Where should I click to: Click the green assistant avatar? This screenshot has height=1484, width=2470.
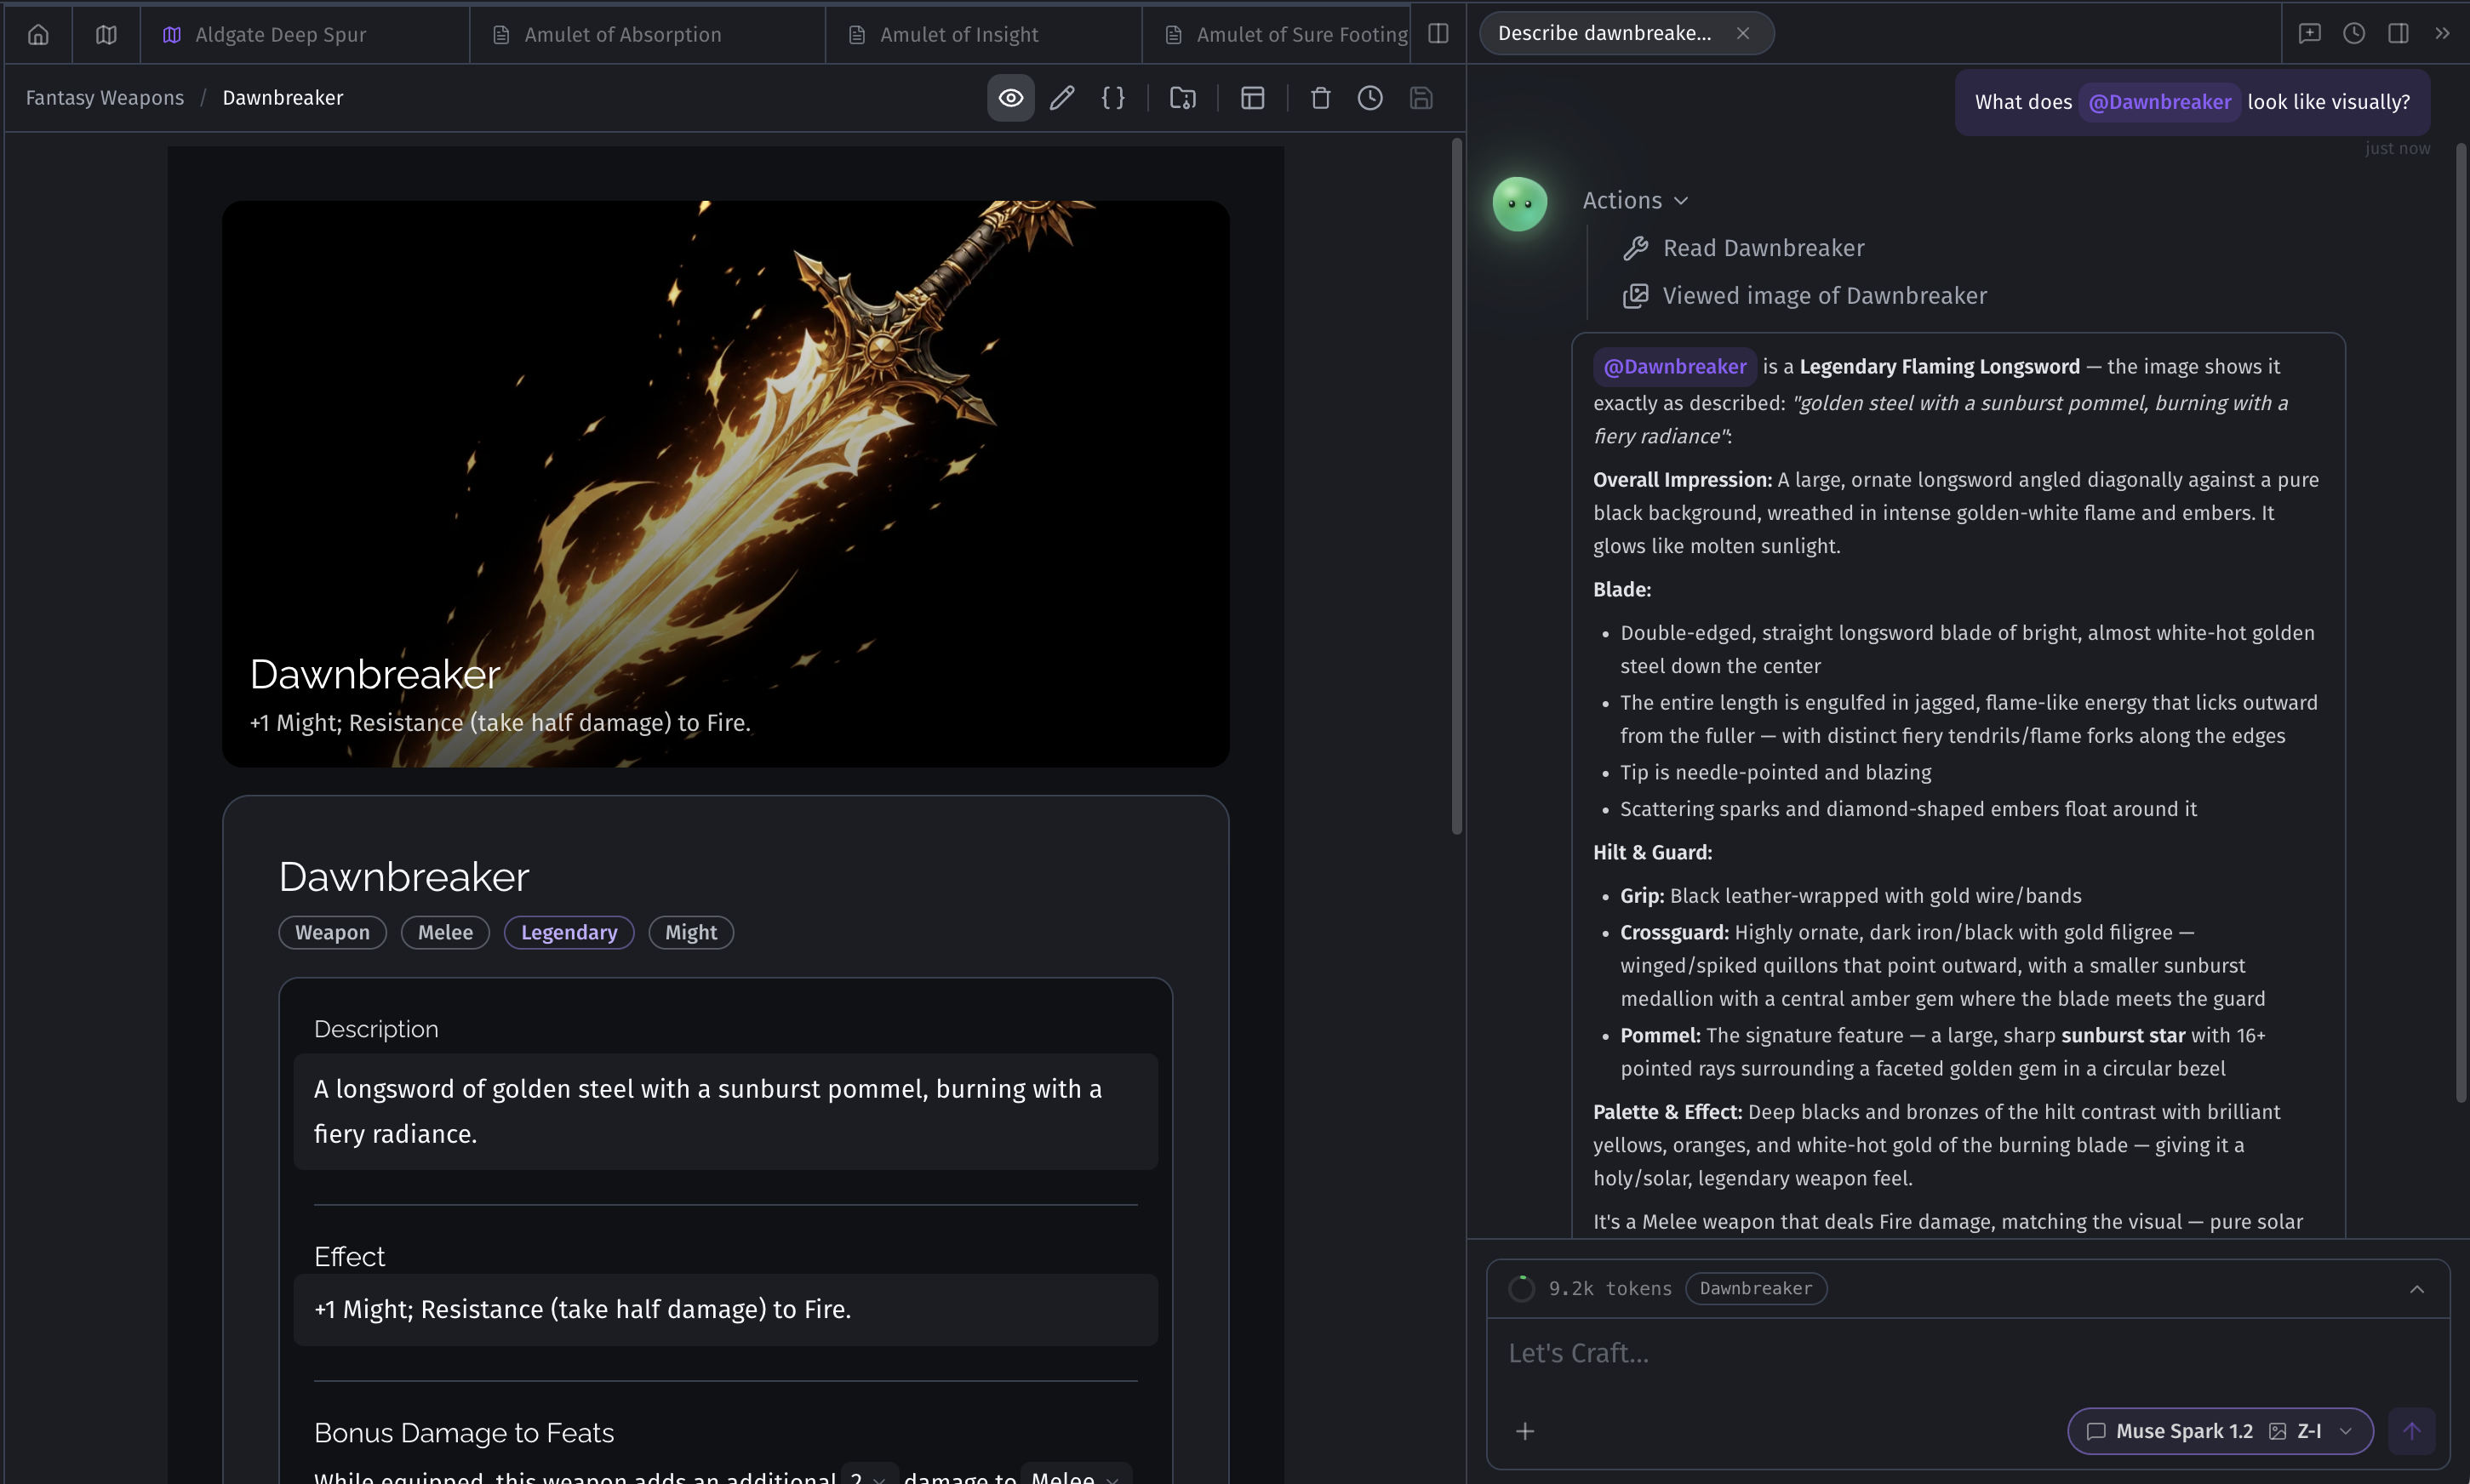[1519, 204]
